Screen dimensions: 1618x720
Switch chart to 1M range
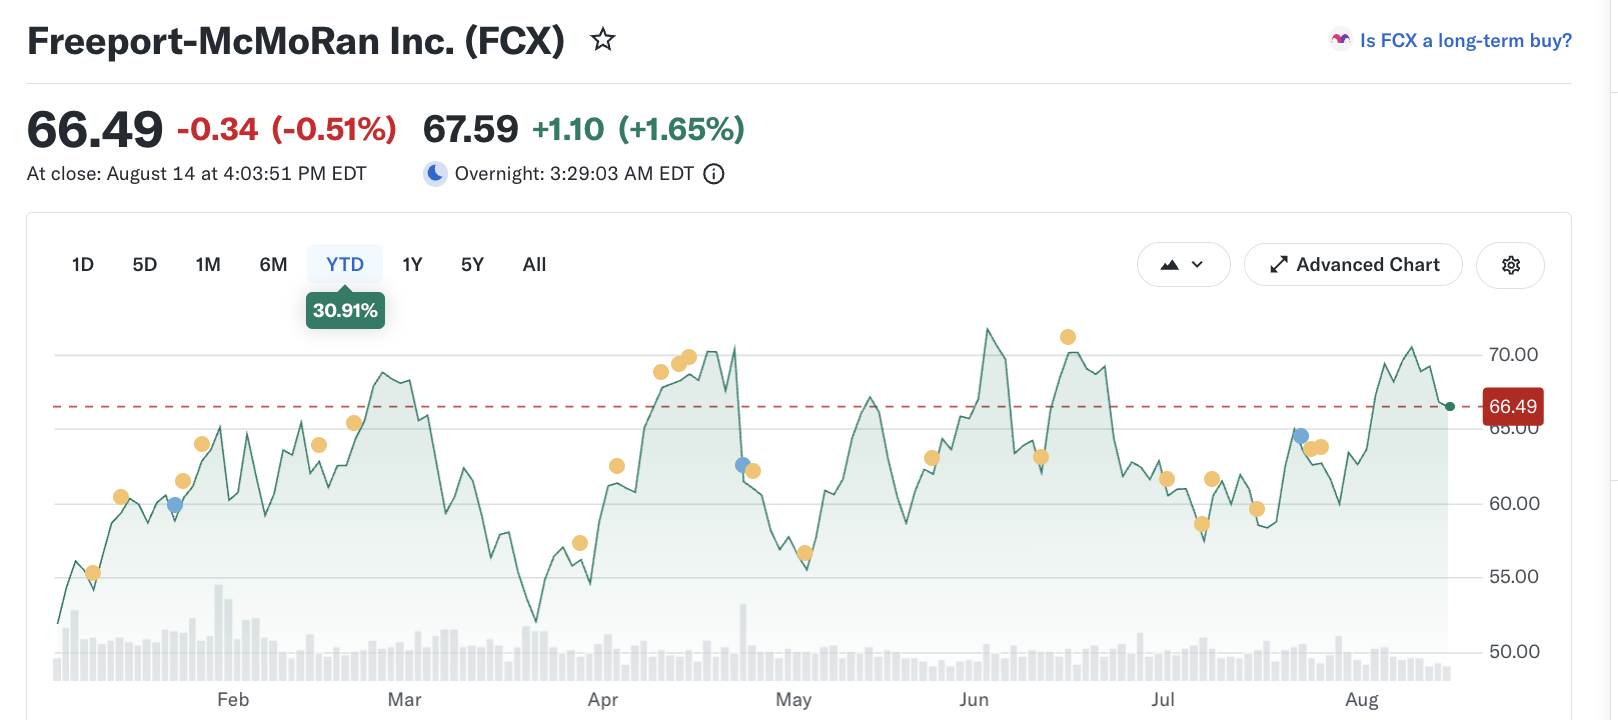[x=208, y=265]
